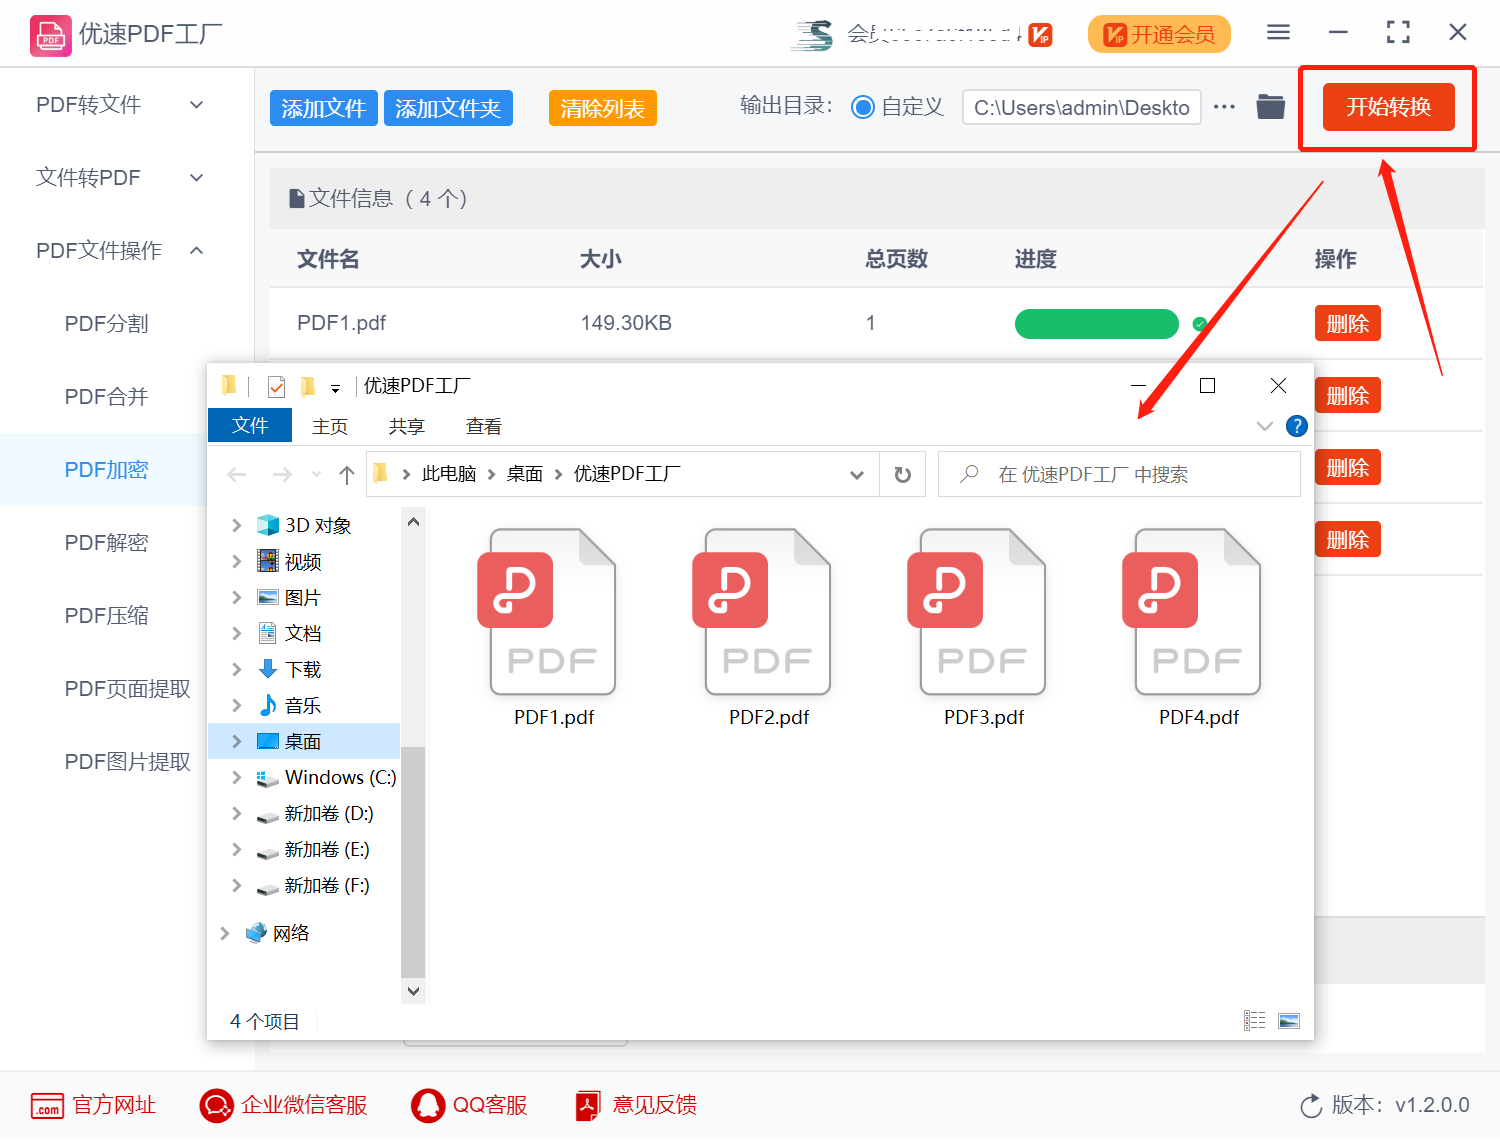Click the PDF1.pdf green progress bar
This screenshot has width=1500, height=1140.
point(1097,324)
